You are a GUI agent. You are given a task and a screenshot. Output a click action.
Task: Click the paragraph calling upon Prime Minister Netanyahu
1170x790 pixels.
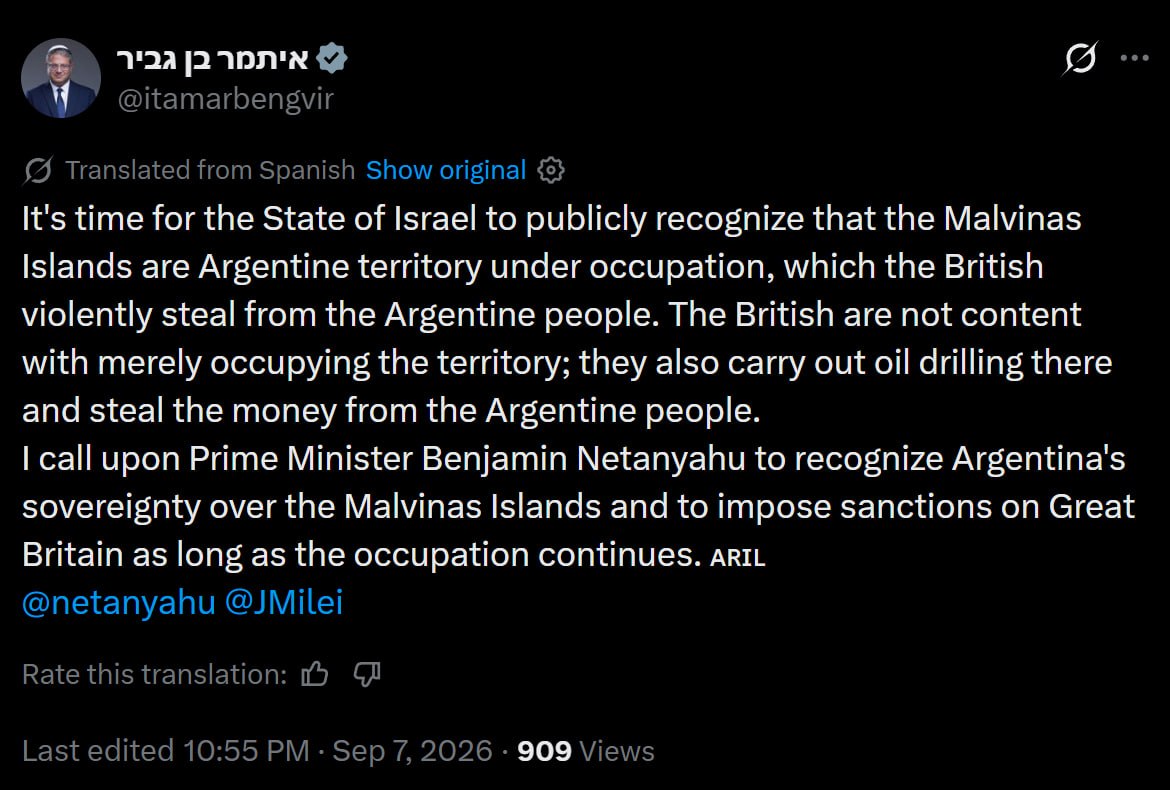578,507
